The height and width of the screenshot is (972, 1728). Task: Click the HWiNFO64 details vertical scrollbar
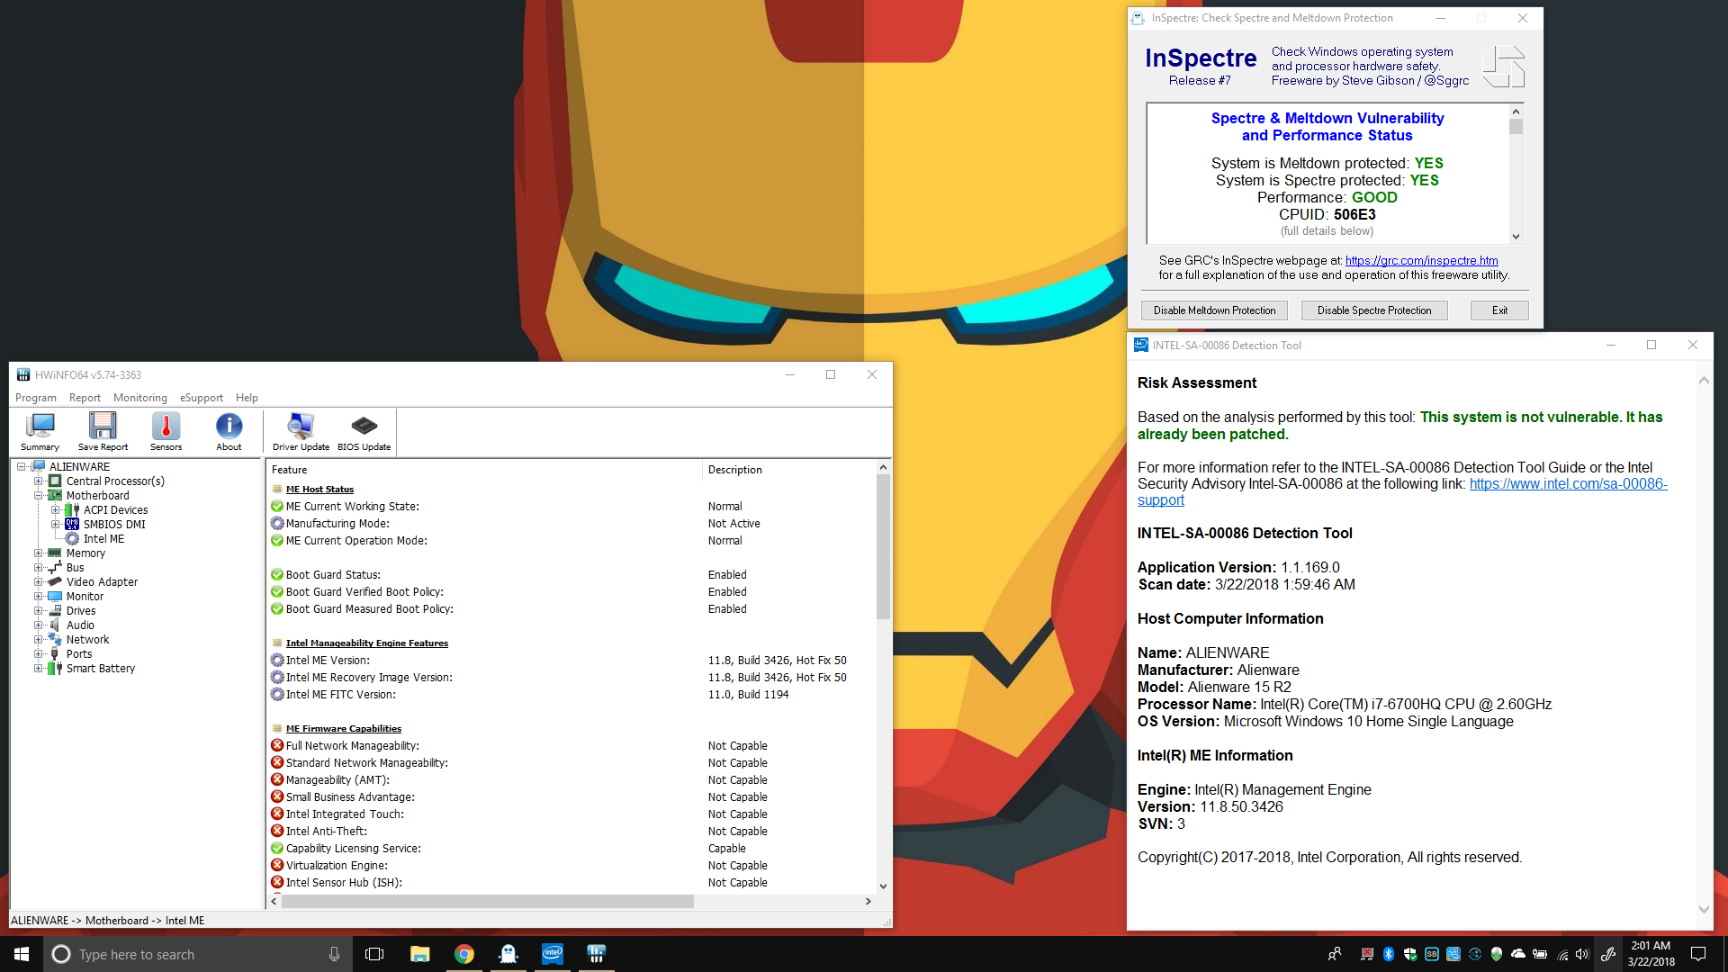pos(883,547)
